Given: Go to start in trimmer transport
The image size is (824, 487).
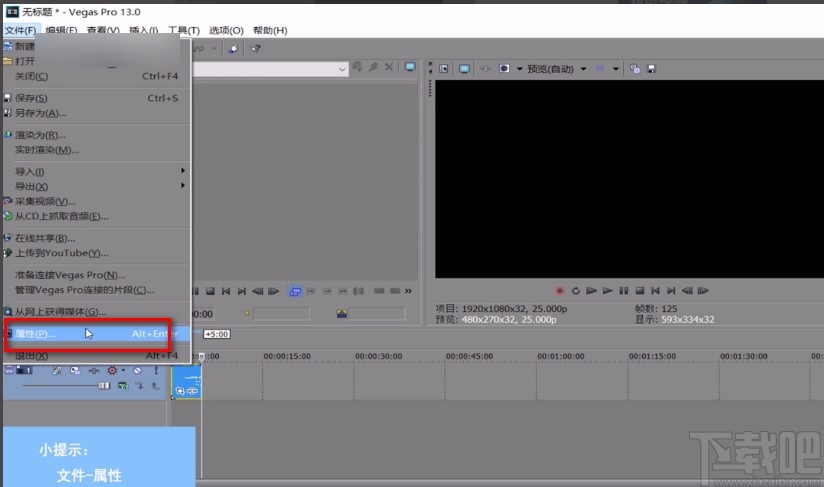Looking at the screenshot, I should tap(226, 291).
